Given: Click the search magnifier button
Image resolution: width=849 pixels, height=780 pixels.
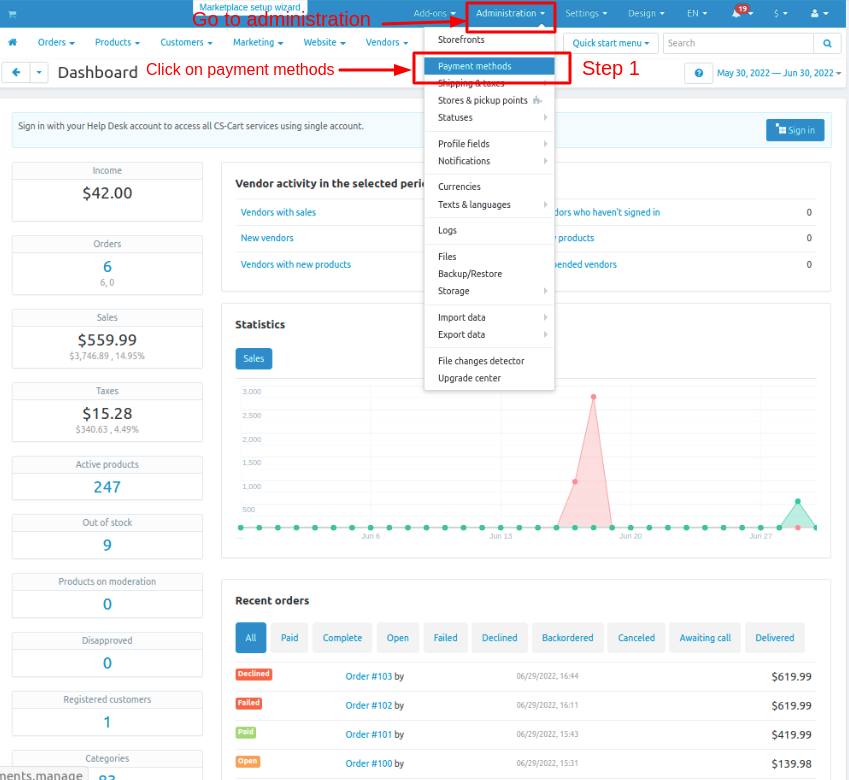Looking at the screenshot, I should tap(827, 44).
